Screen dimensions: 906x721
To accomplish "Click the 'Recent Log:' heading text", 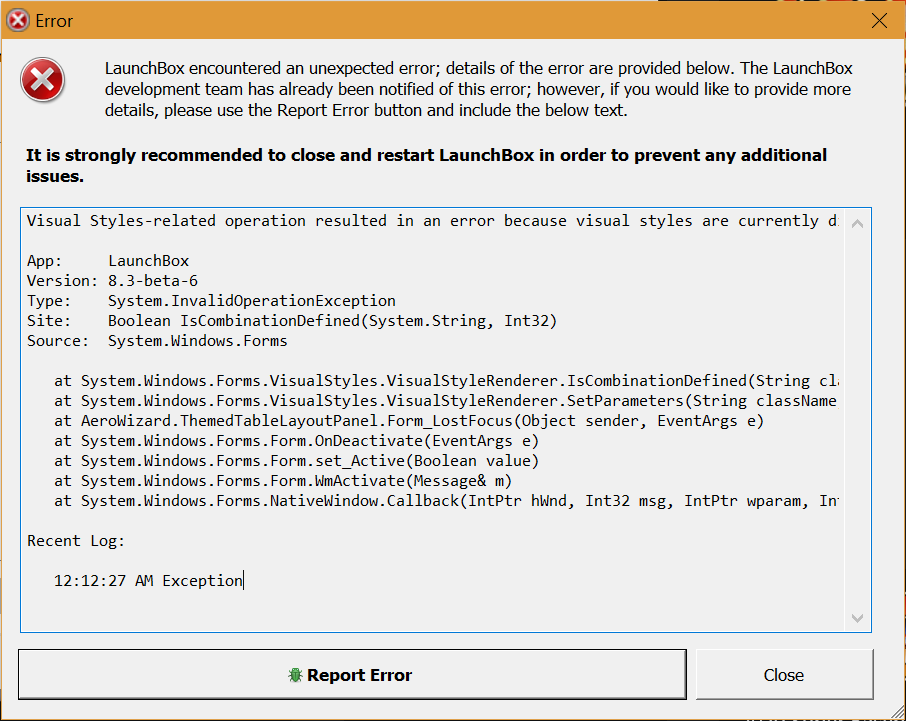I will [76, 541].
